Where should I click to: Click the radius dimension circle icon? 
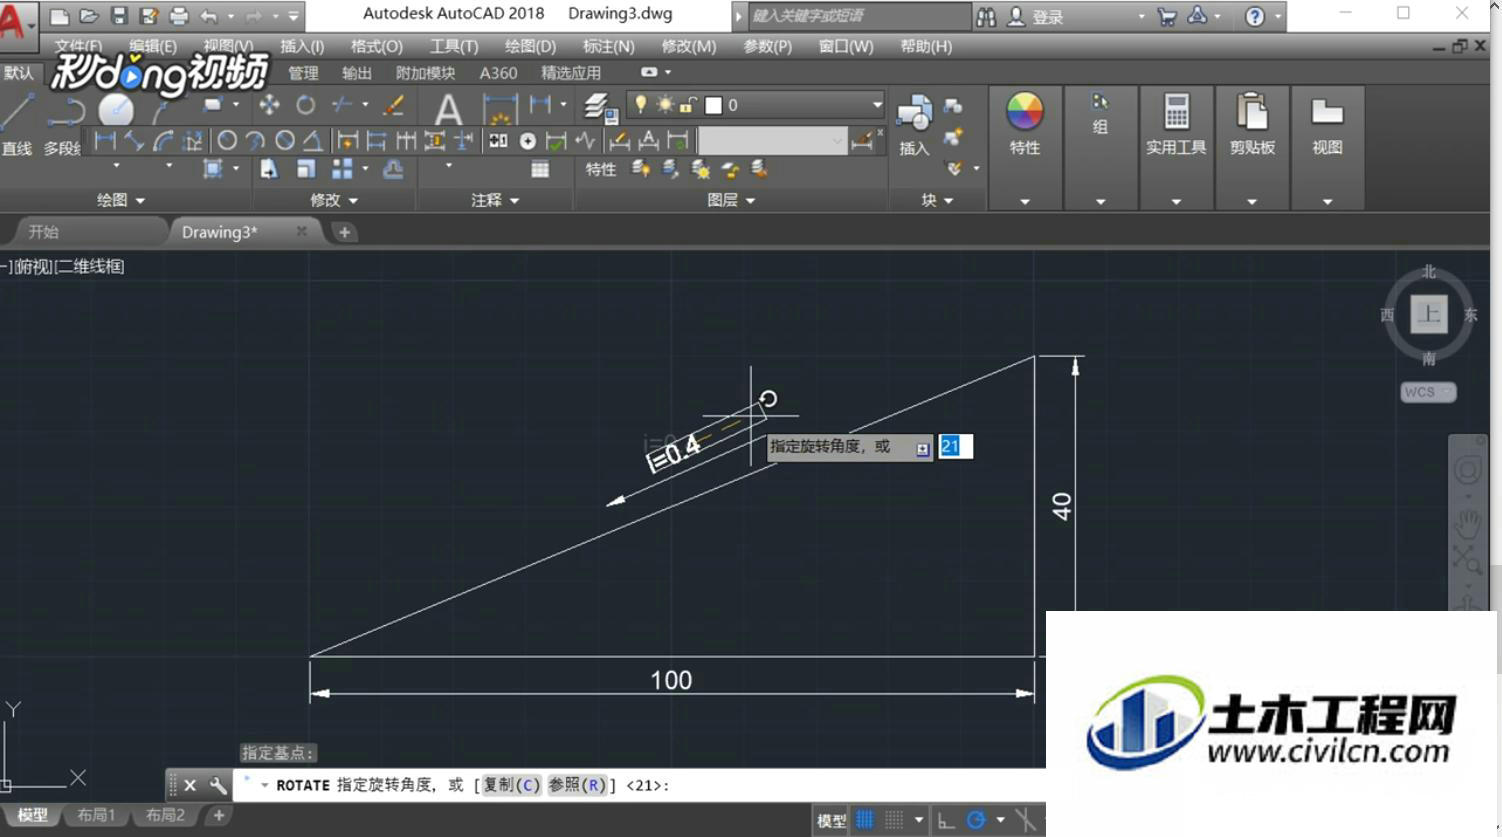[x=227, y=141]
